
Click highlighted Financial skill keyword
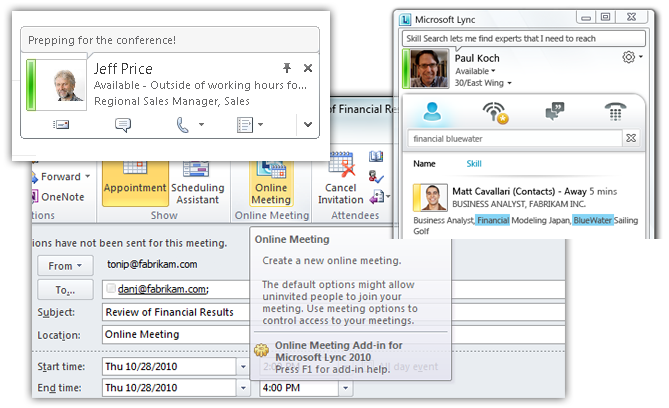pos(493,220)
